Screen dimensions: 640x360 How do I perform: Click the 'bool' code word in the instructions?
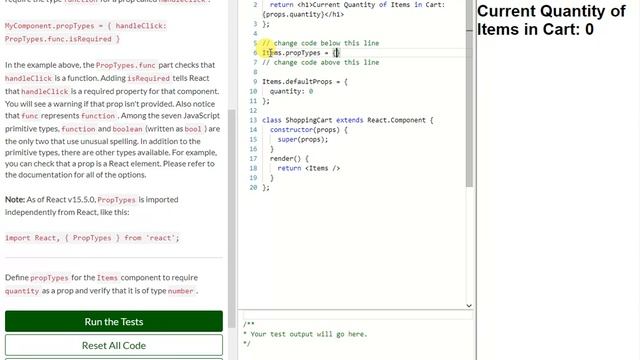point(193,129)
